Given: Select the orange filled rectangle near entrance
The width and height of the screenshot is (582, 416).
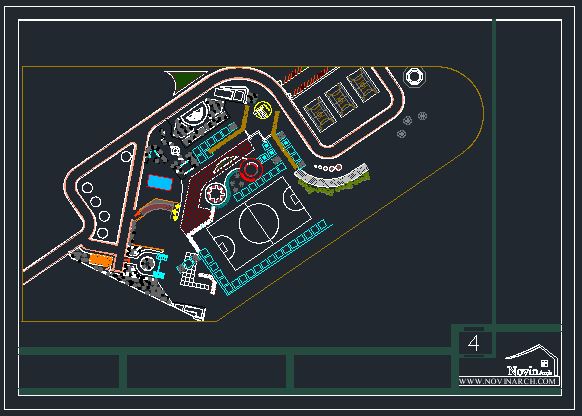Looking at the screenshot, I should tap(100, 259).
